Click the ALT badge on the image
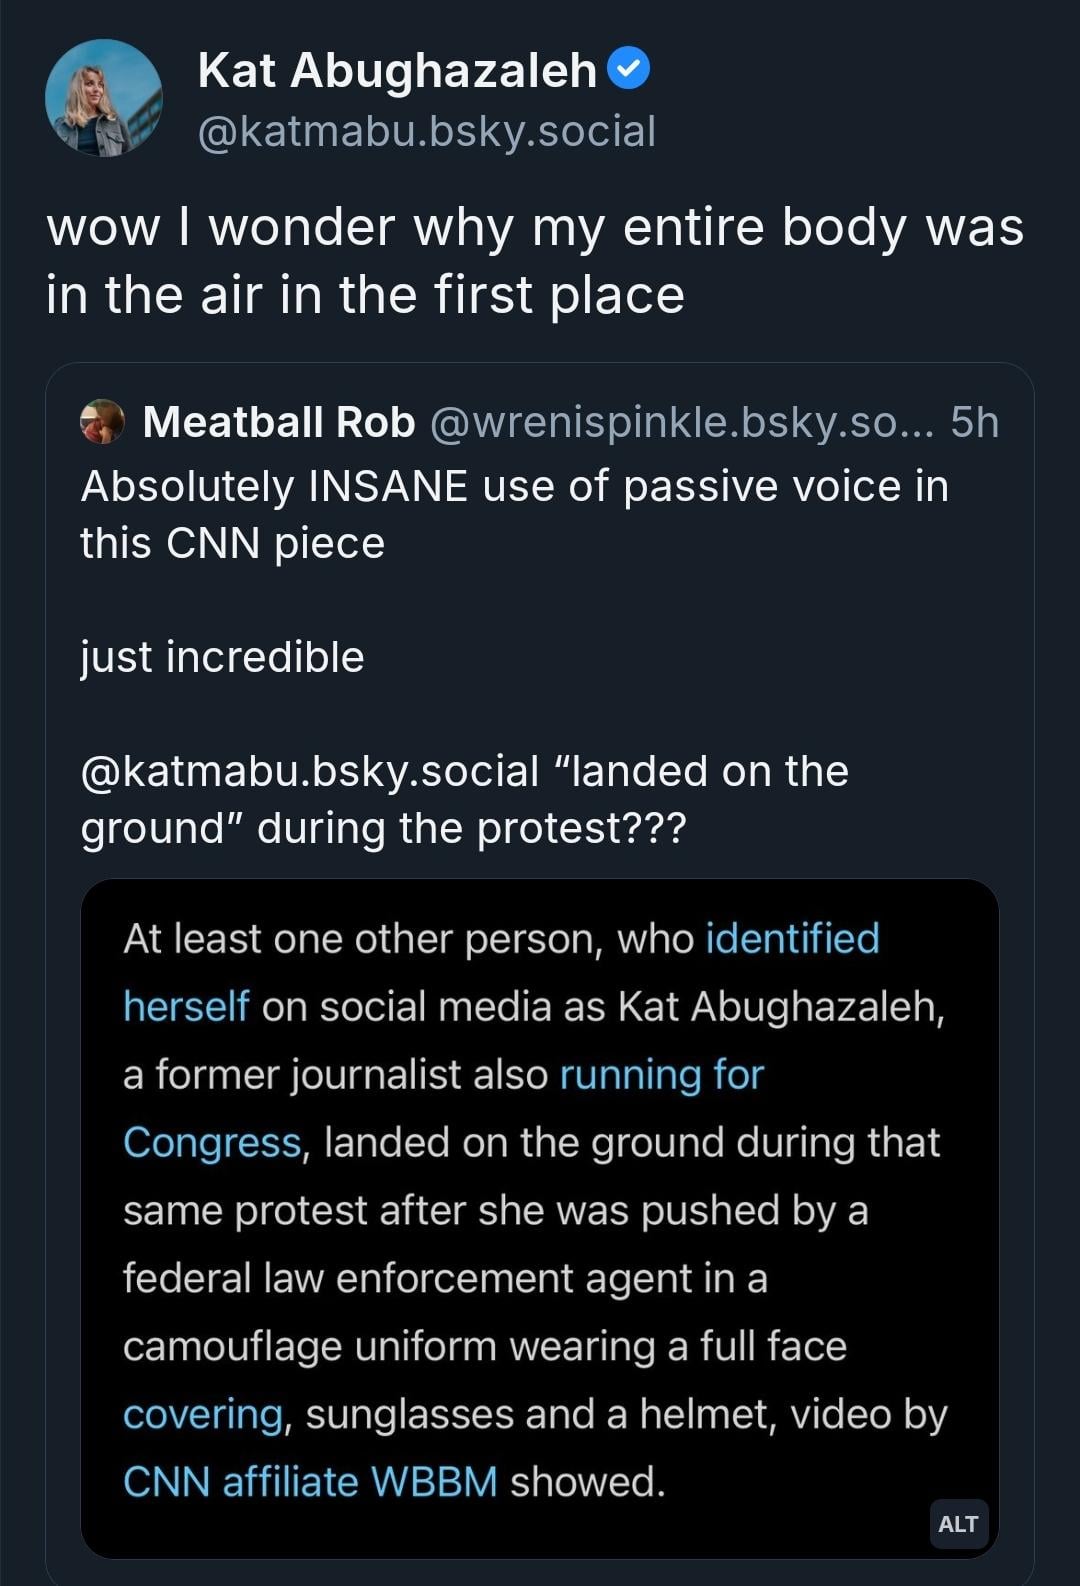 (958, 1524)
